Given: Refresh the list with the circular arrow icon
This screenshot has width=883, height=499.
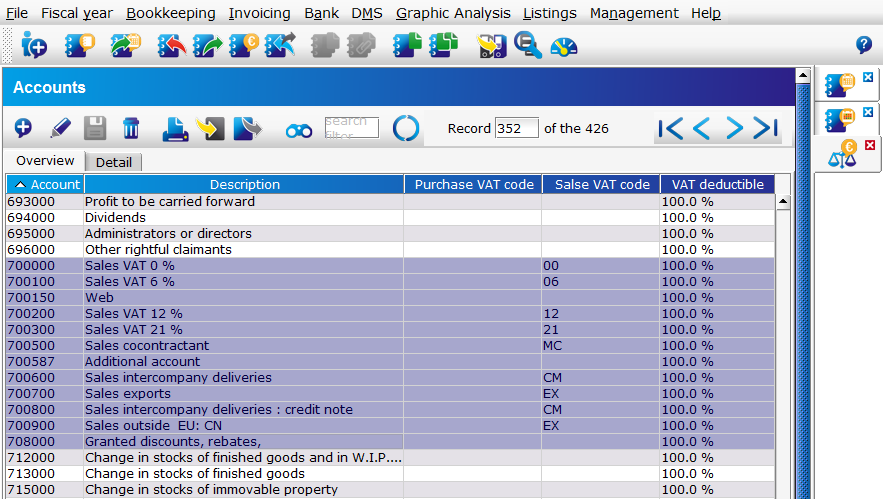Looking at the screenshot, I should click(406, 128).
